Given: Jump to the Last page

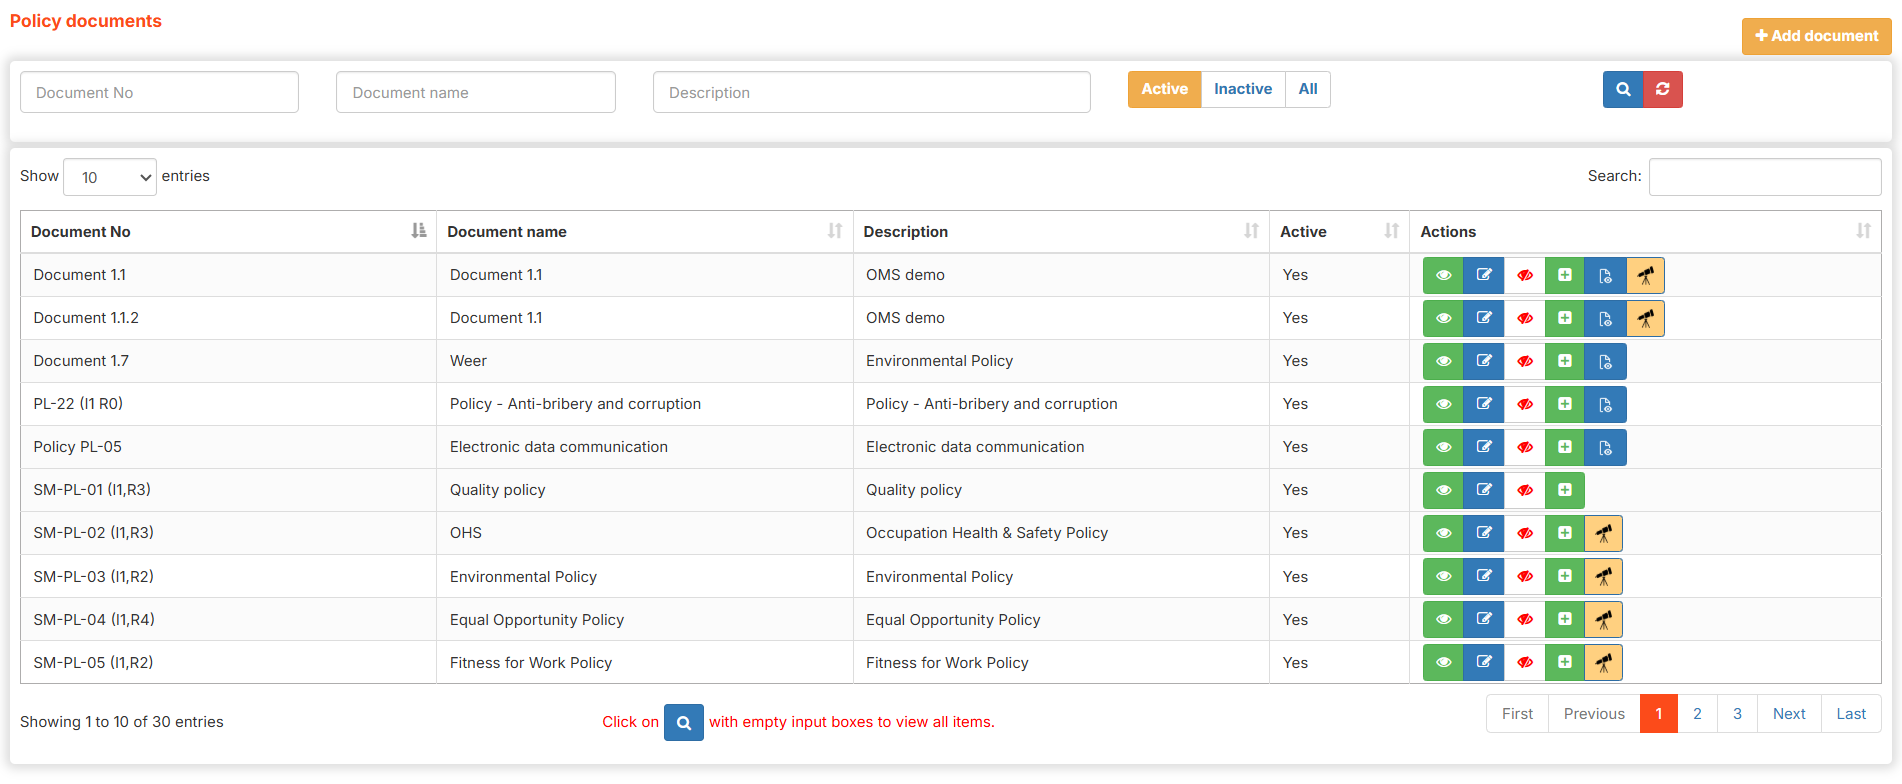Looking at the screenshot, I should tap(1851, 714).
